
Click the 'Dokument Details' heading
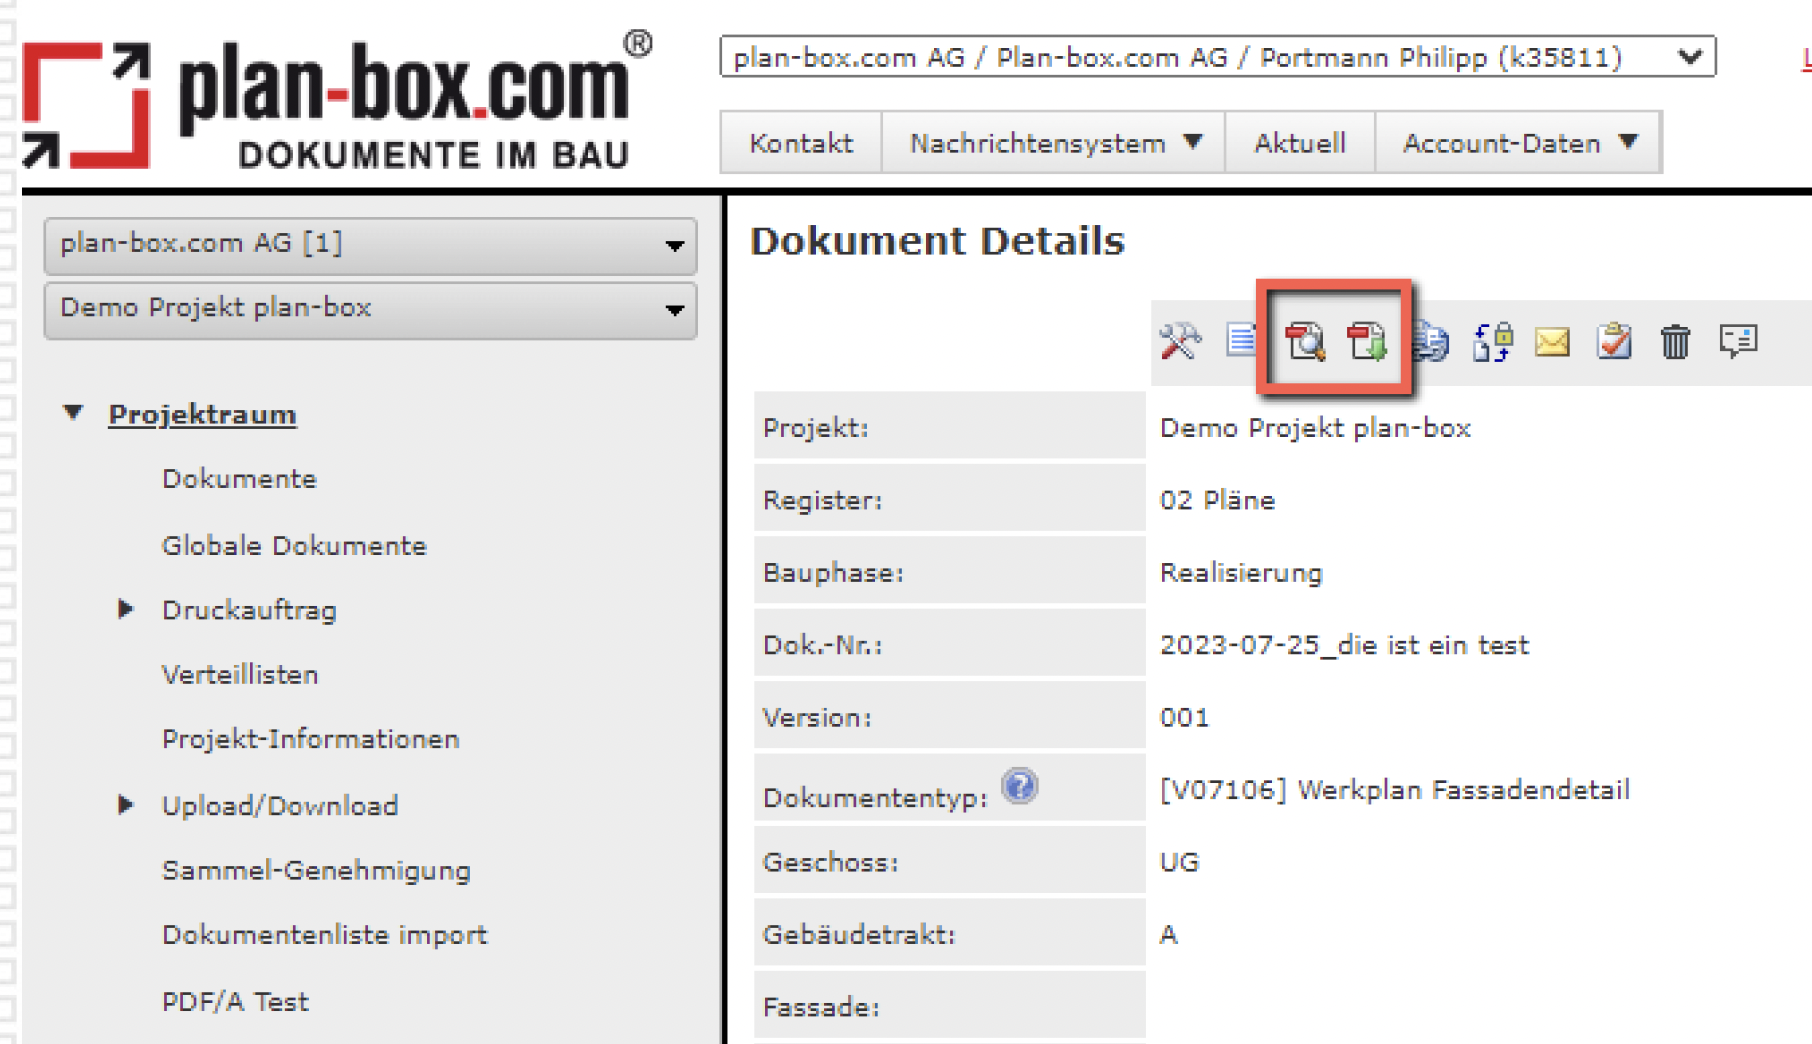click(x=937, y=241)
